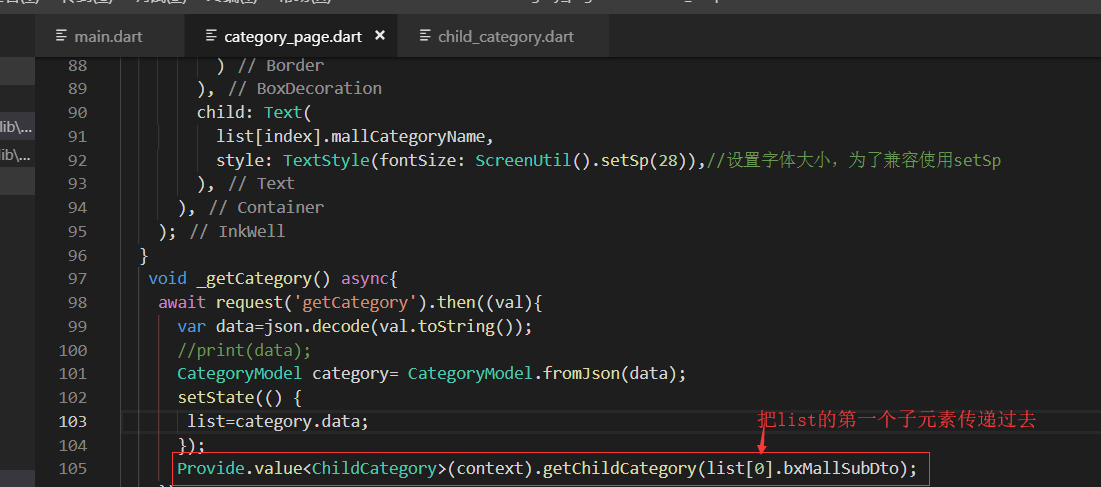Click the category_page.dart file icon

coord(211,36)
